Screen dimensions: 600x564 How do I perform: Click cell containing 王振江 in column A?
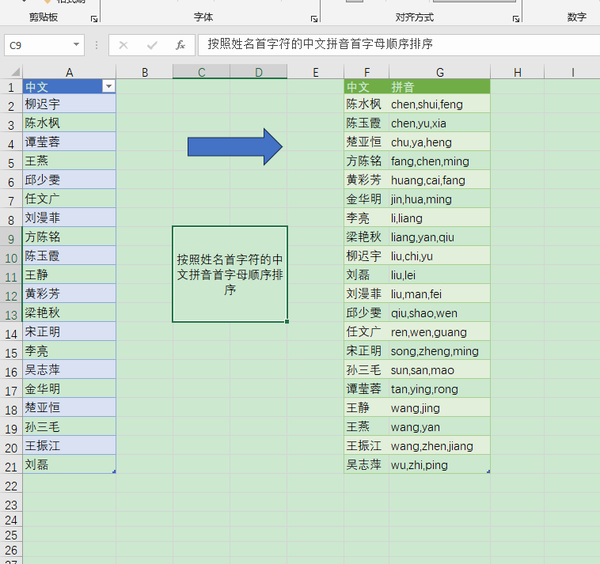tap(69, 445)
